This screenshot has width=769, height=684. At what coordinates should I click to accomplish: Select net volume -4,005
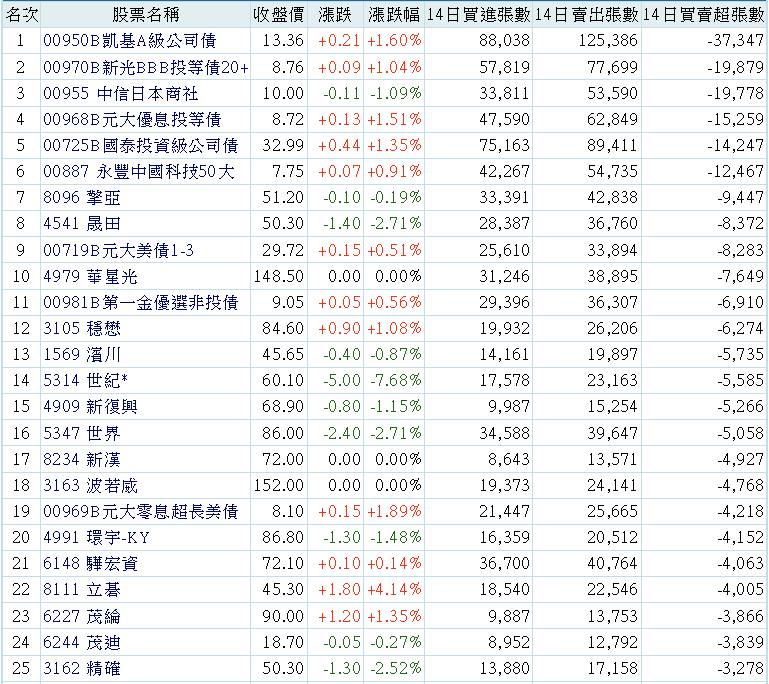click(741, 589)
